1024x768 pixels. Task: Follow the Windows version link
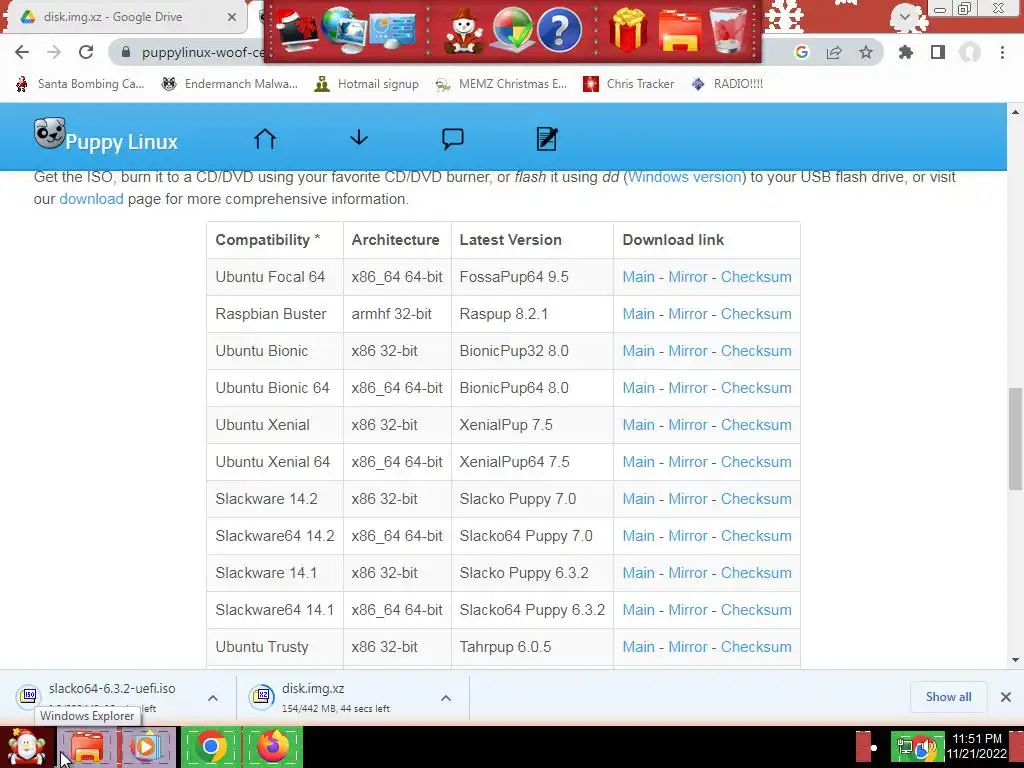pyautogui.click(x=684, y=177)
